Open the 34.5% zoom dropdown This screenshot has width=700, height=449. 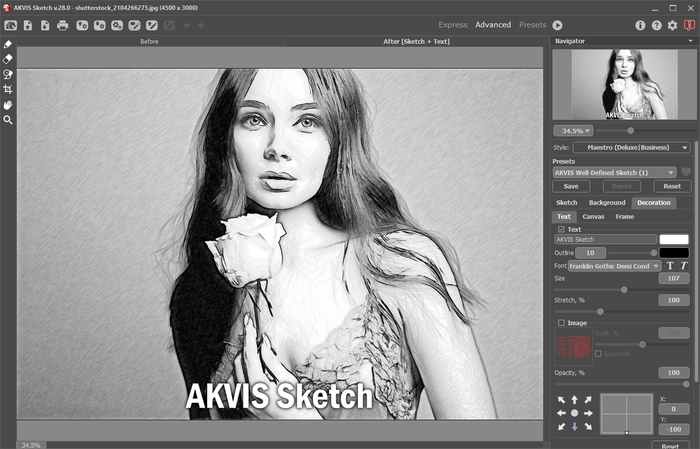point(573,131)
